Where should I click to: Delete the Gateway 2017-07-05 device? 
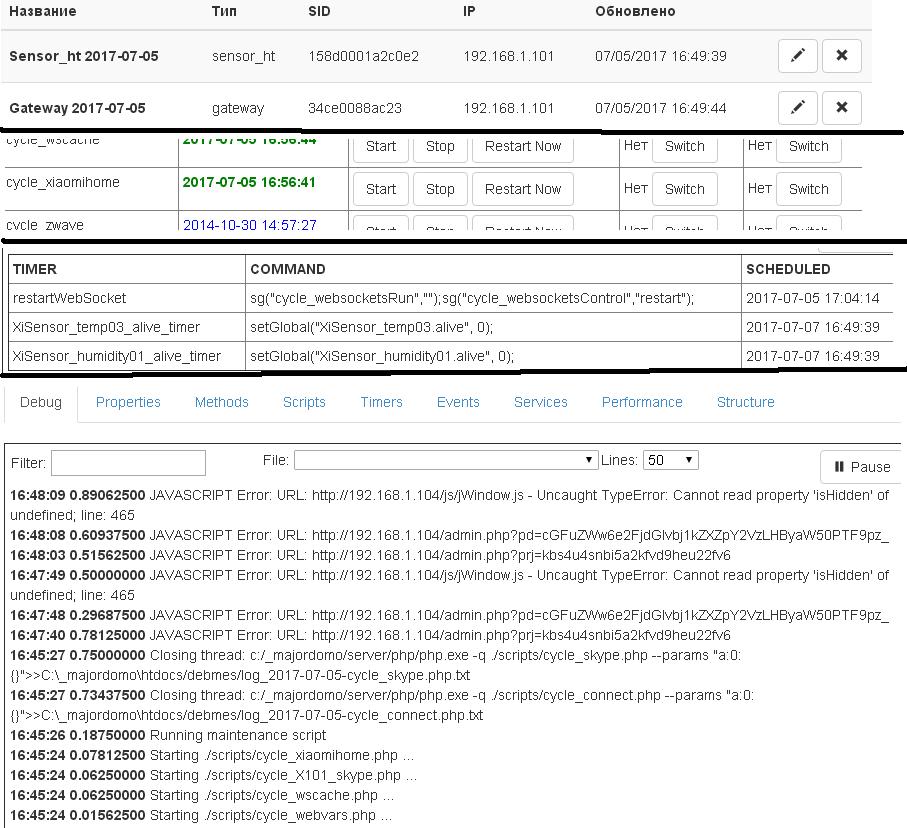(x=841, y=107)
